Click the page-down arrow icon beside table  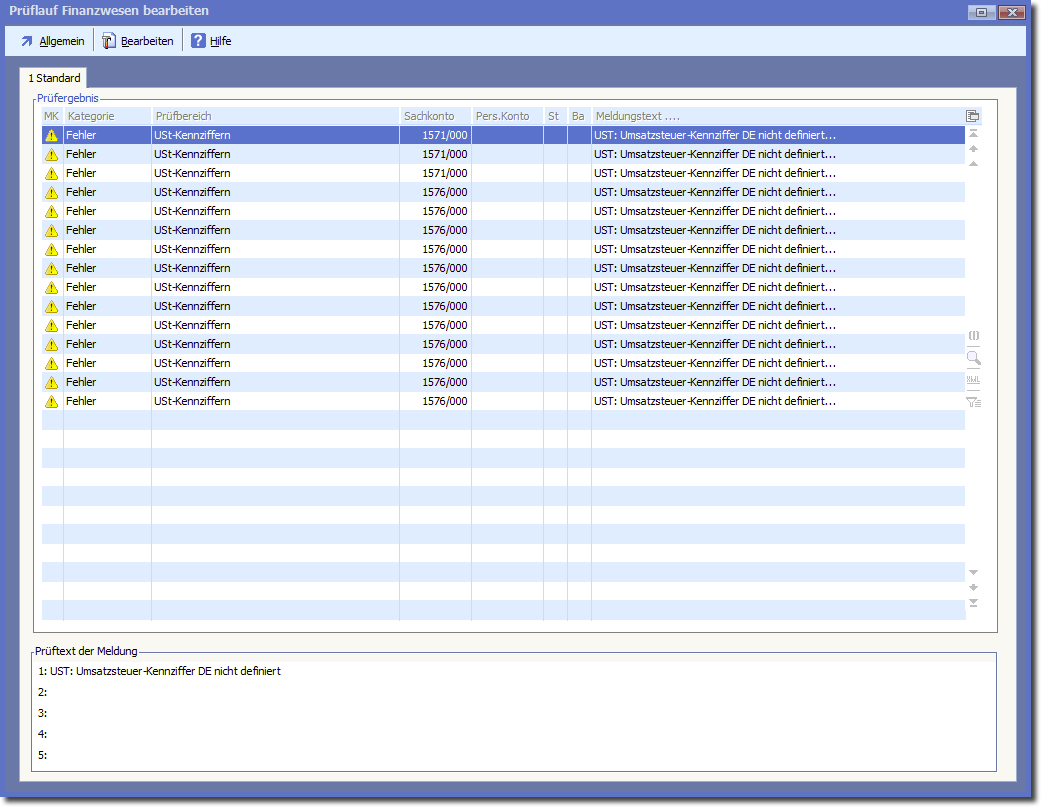pyautogui.click(x=973, y=587)
